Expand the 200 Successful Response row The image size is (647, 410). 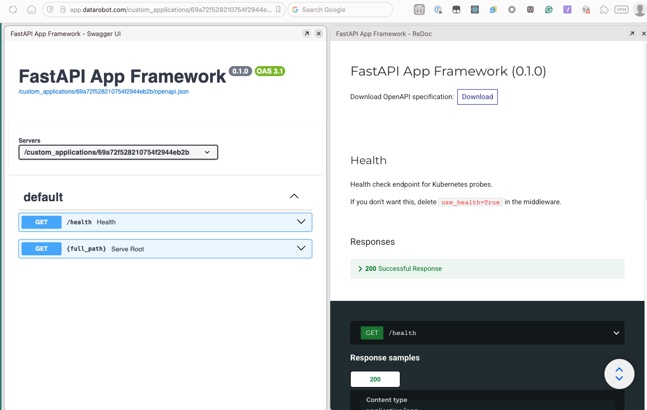coord(487,269)
